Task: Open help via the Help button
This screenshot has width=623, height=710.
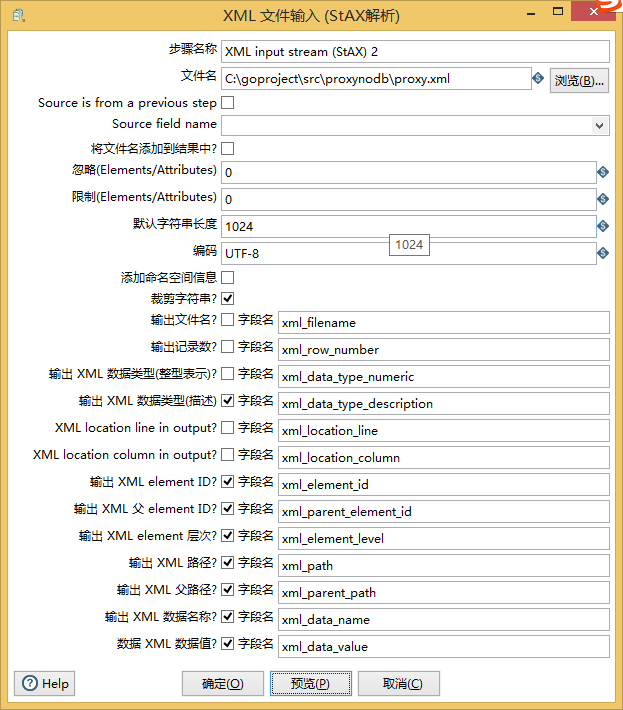Action: point(44,683)
